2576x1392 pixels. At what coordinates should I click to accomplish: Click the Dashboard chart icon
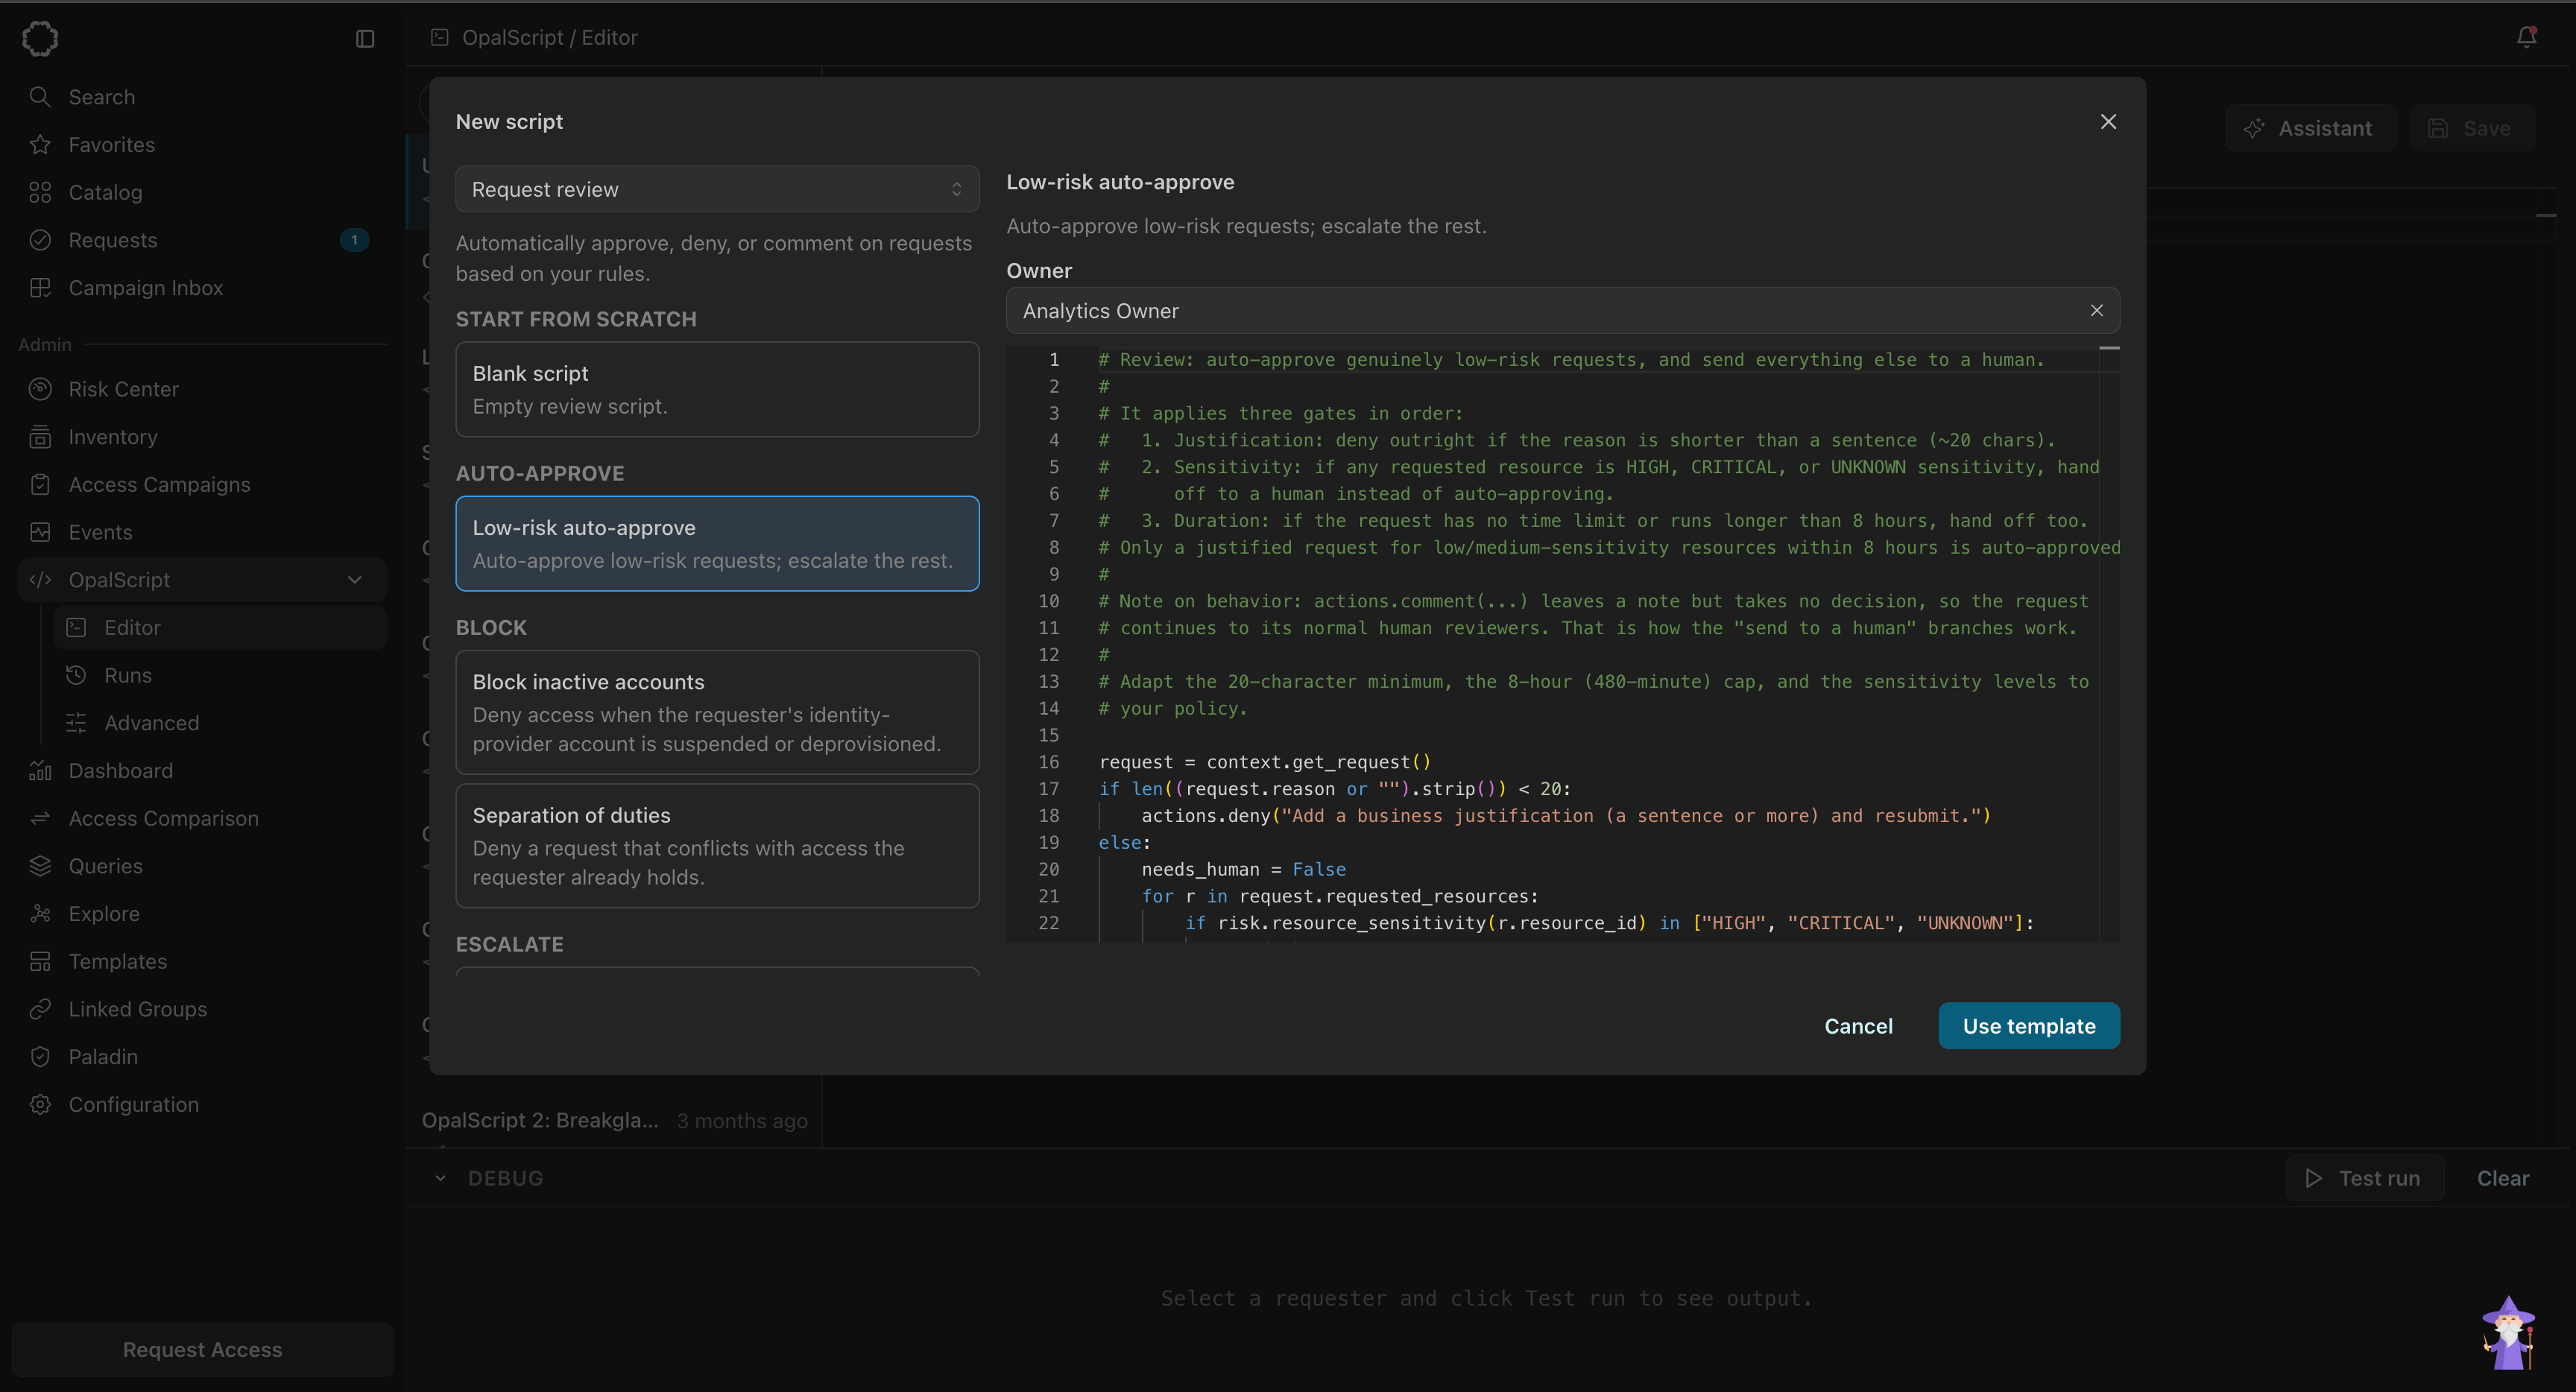coord(40,770)
